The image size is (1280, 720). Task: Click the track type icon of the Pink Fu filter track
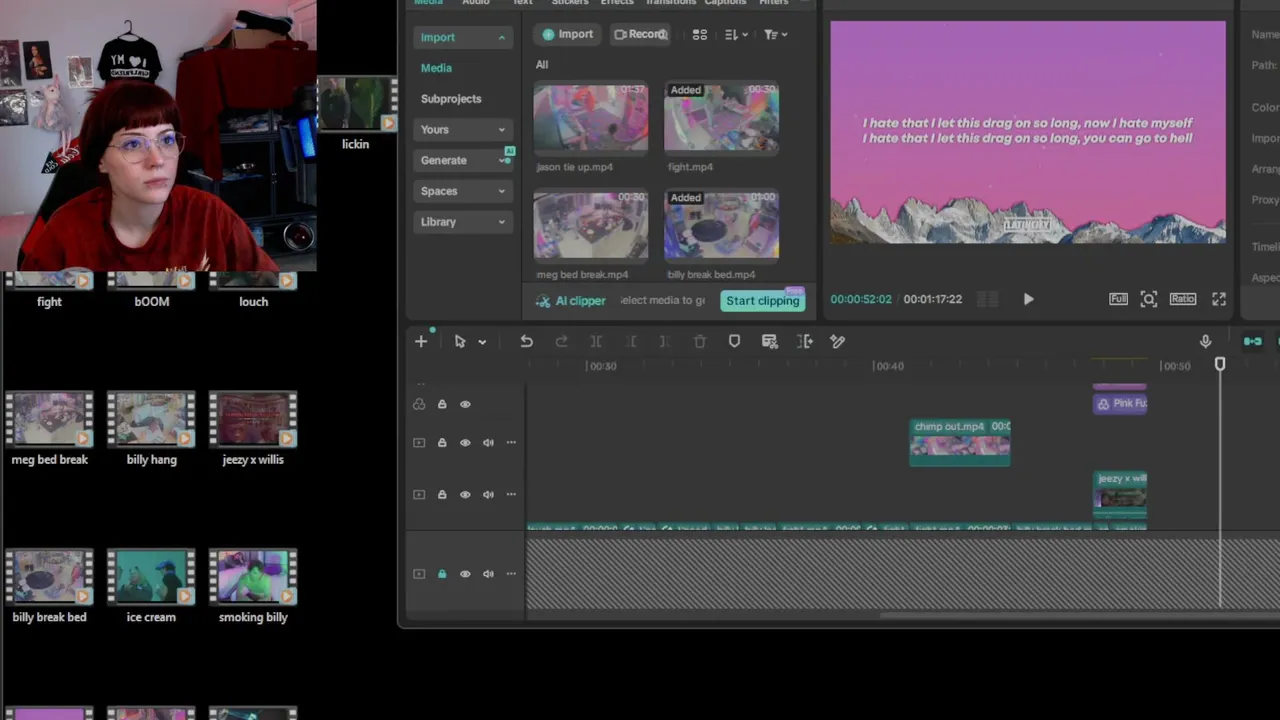click(419, 404)
